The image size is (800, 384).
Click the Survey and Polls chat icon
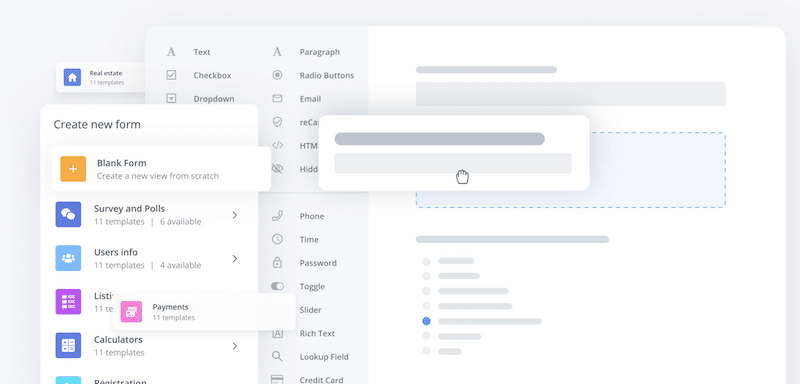[x=68, y=214]
